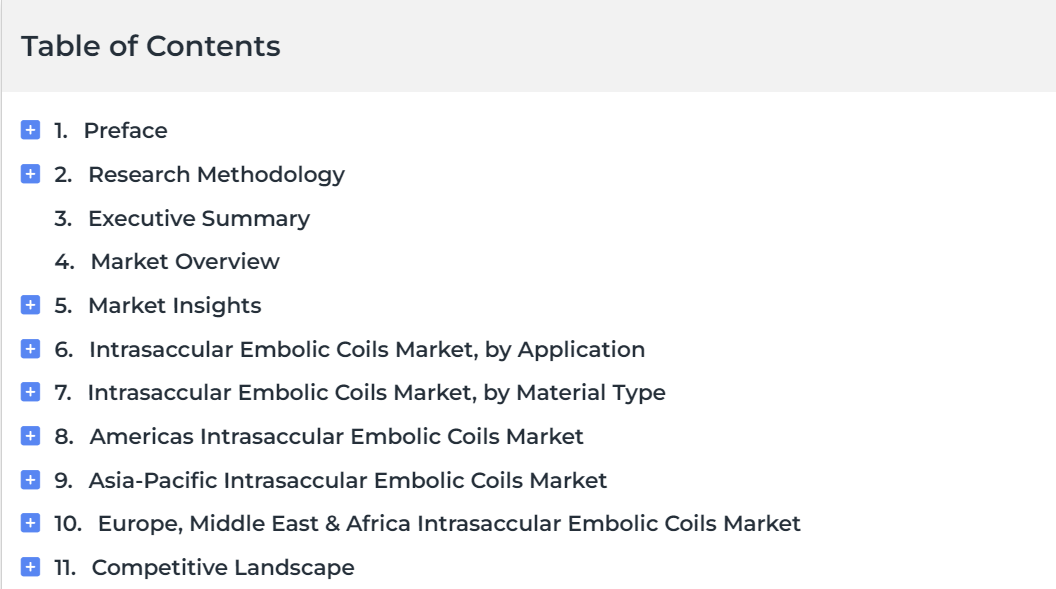The height and width of the screenshot is (589, 1056).
Task: Click plus icon beside Competitive Landscape
Action: [x=30, y=567]
